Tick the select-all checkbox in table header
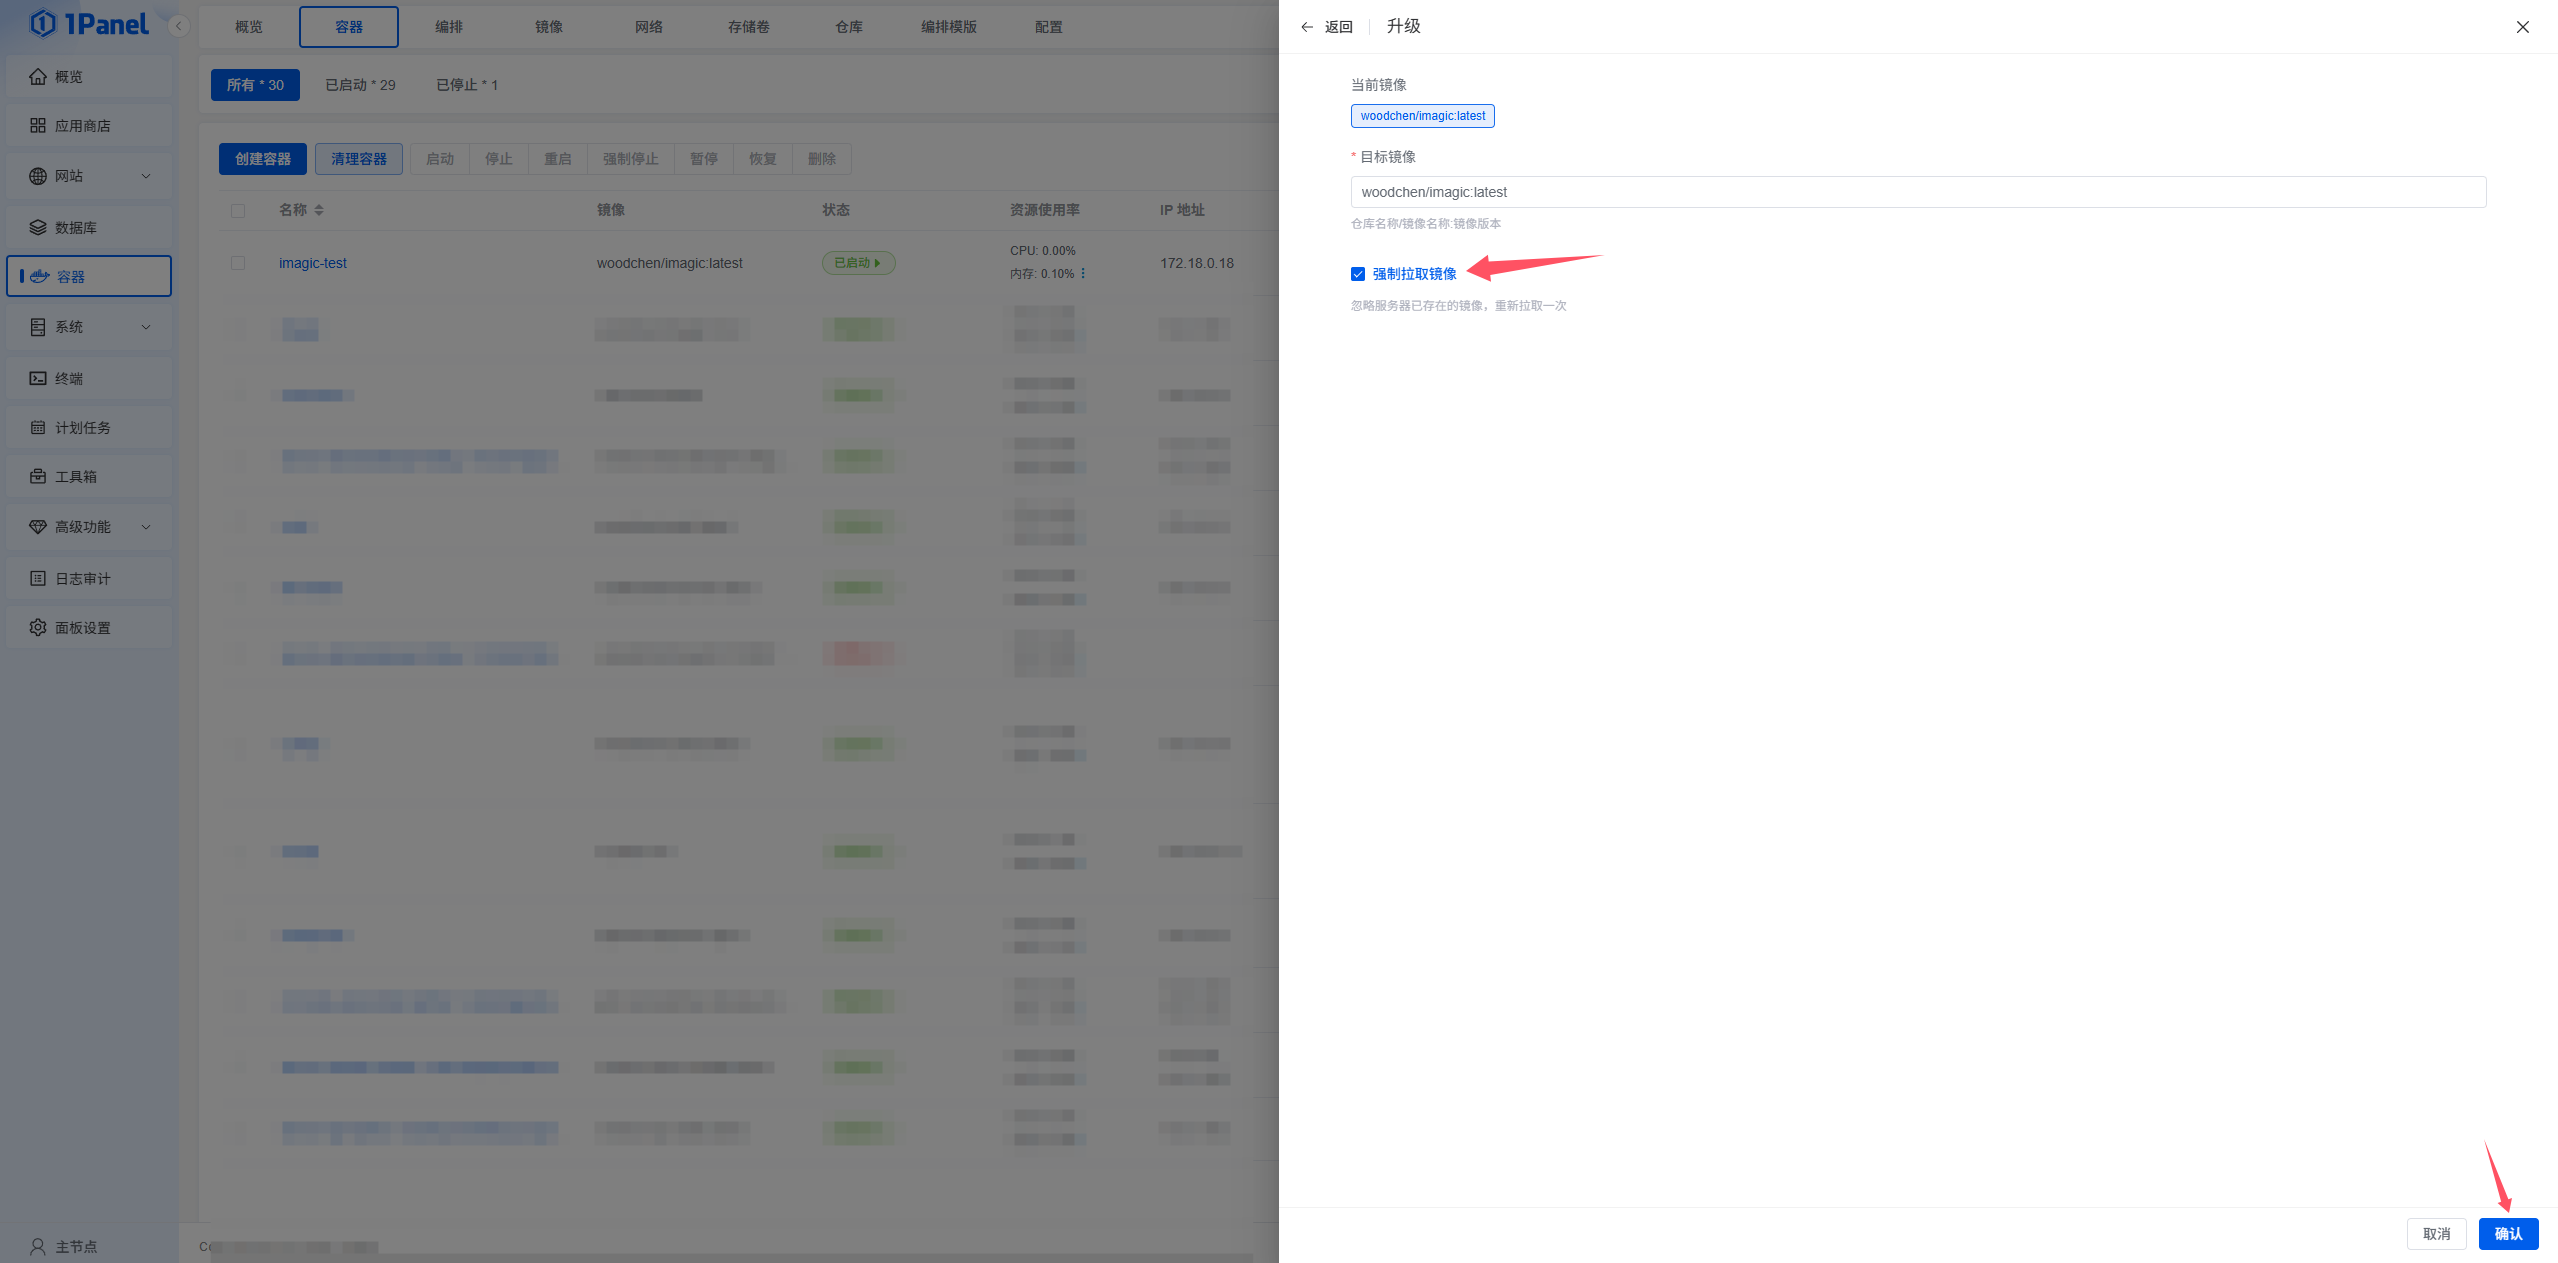 pyautogui.click(x=238, y=211)
